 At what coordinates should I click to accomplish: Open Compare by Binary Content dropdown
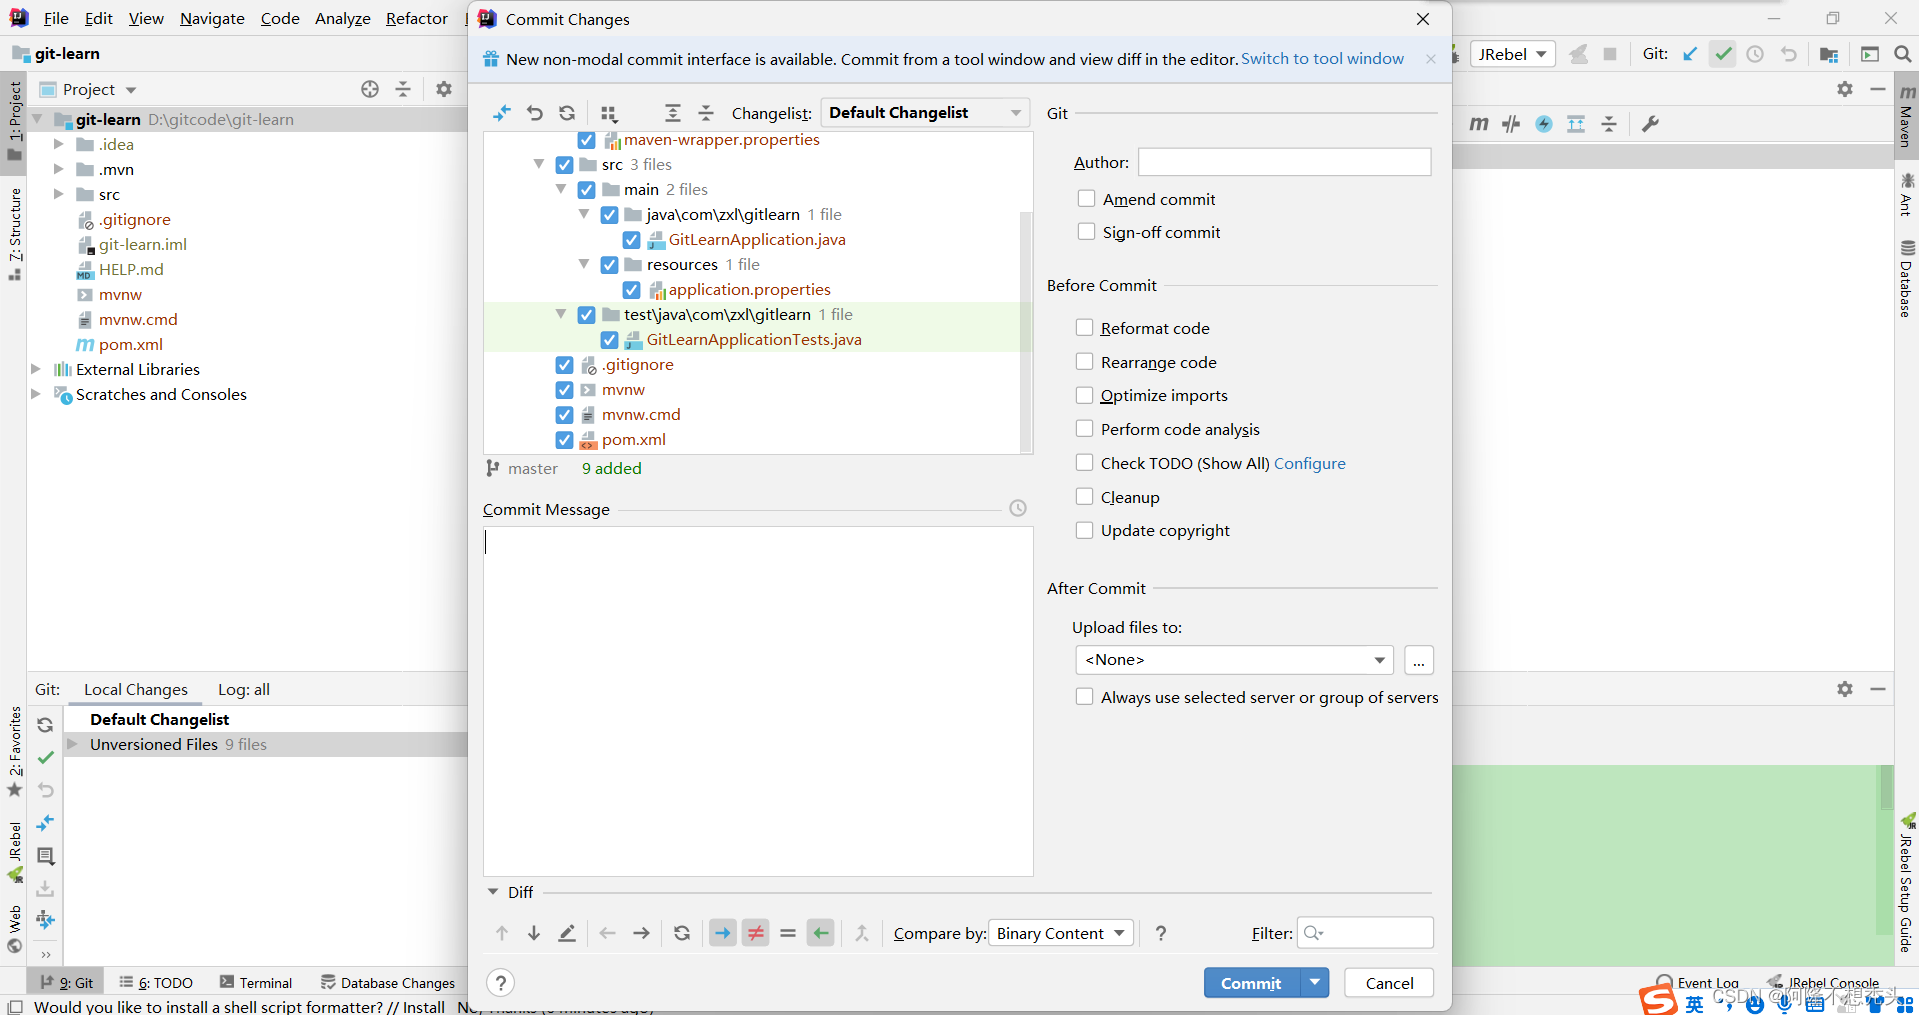pyautogui.click(x=1061, y=933)
